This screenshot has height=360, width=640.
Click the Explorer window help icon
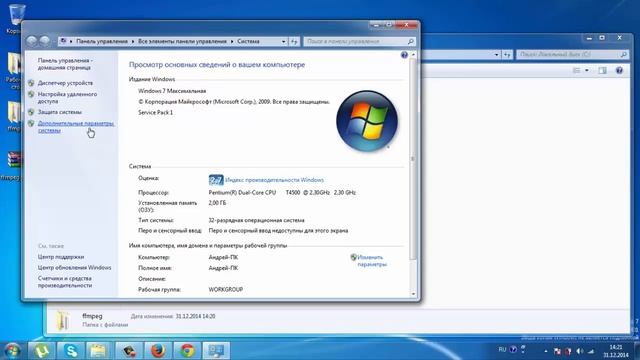pyautogui.click(x=619, y=71)
